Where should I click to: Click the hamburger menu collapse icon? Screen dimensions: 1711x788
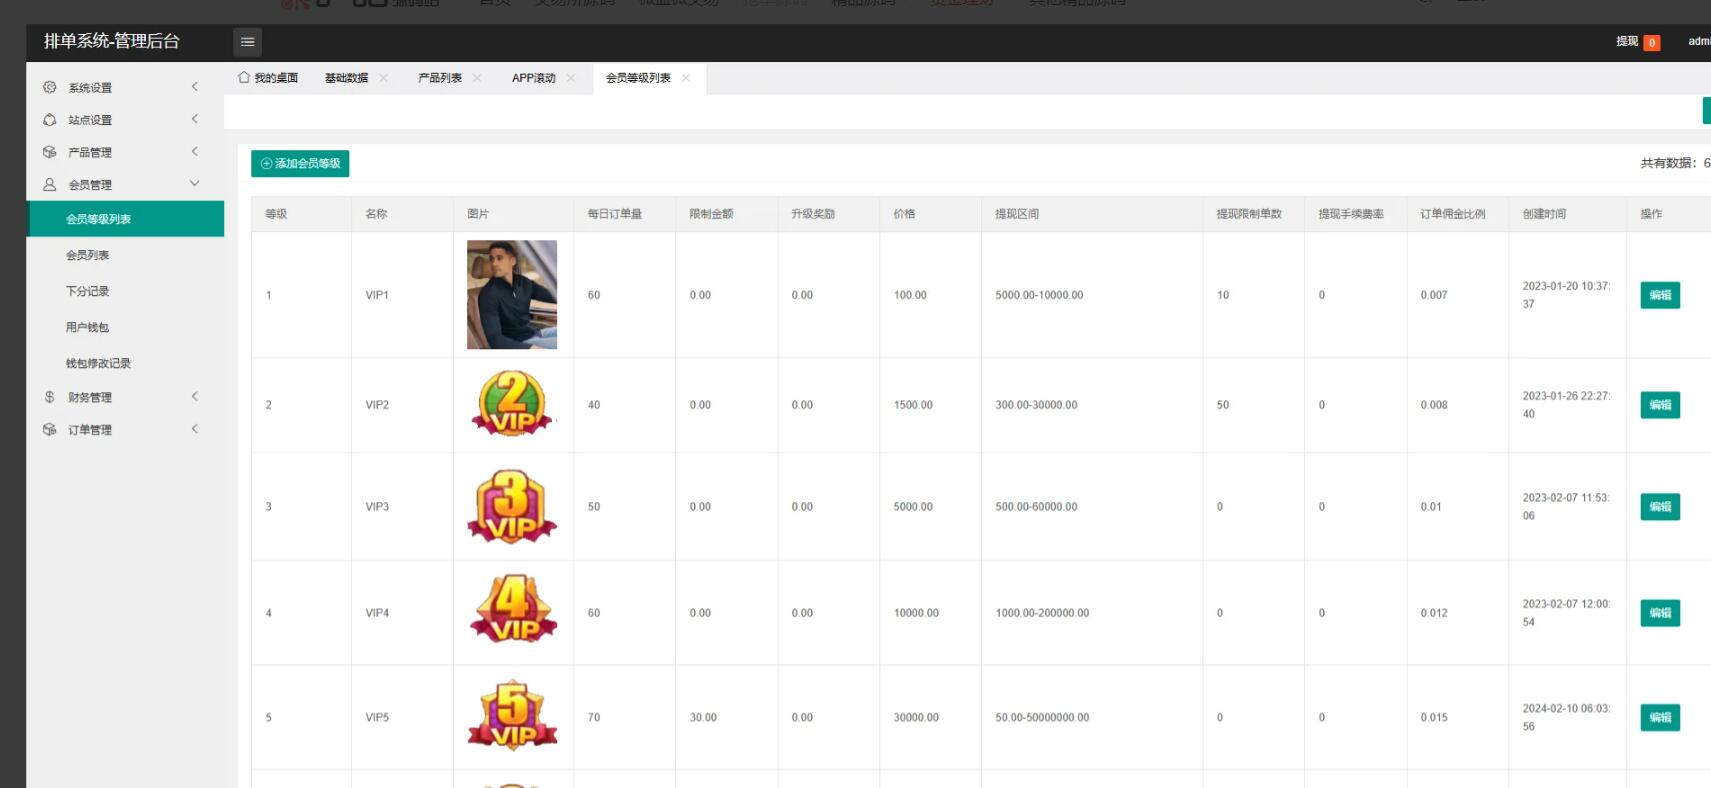pos(247,42)
